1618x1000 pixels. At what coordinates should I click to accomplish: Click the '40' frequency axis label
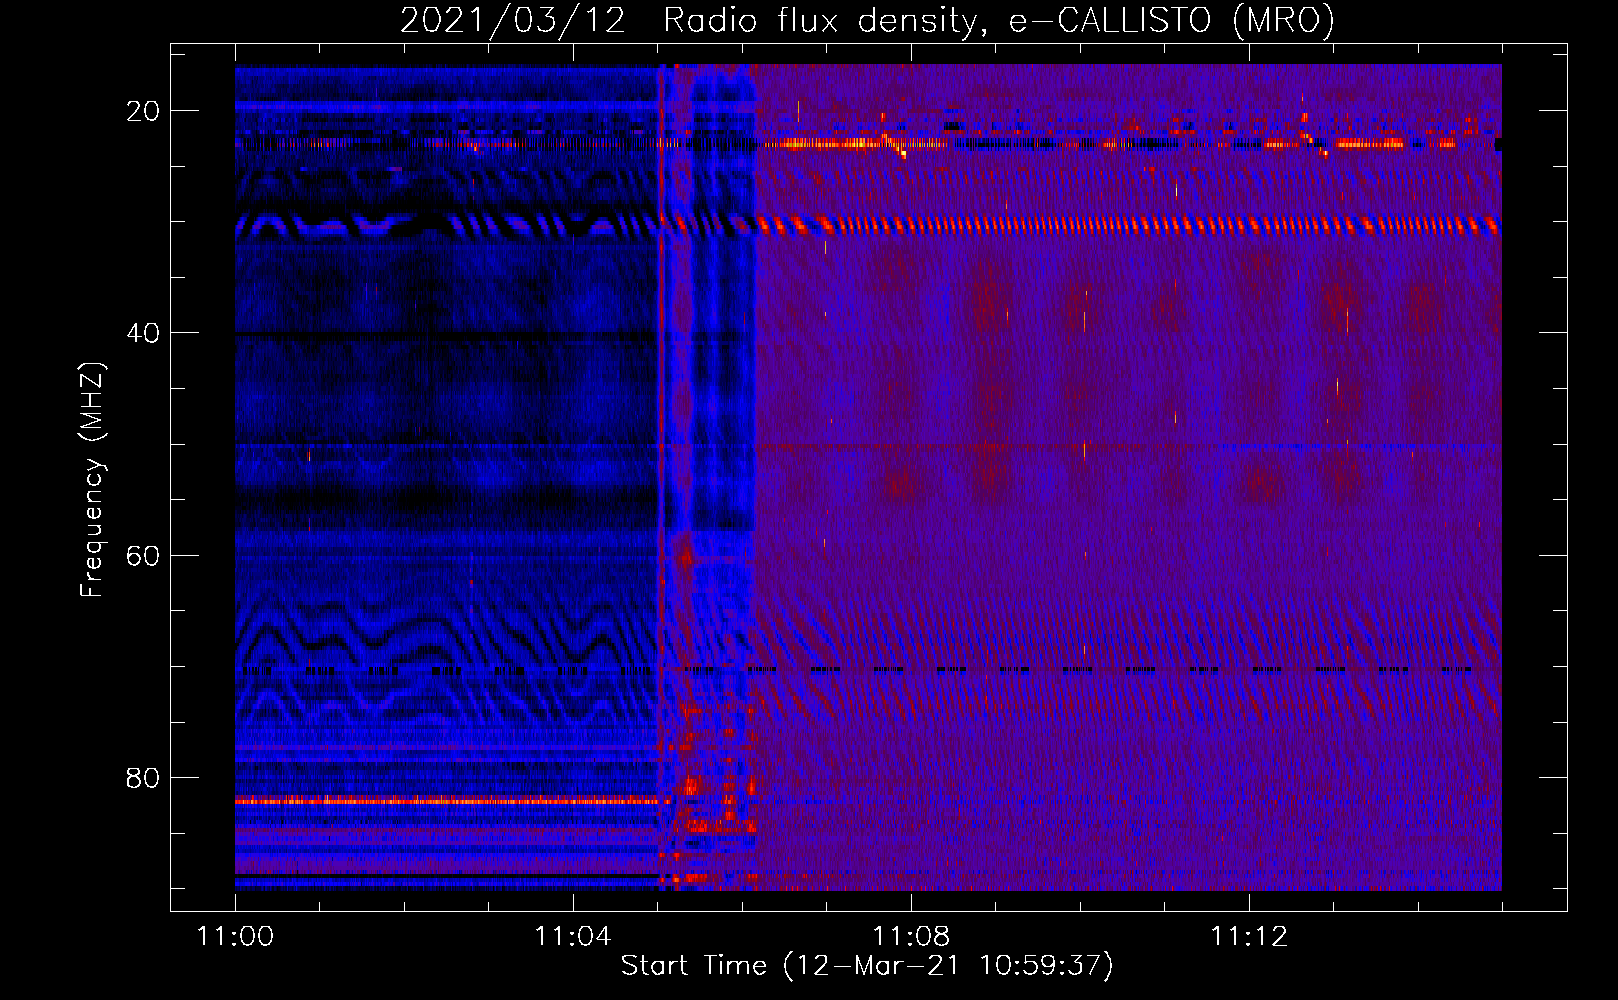(x=143, y=333)
